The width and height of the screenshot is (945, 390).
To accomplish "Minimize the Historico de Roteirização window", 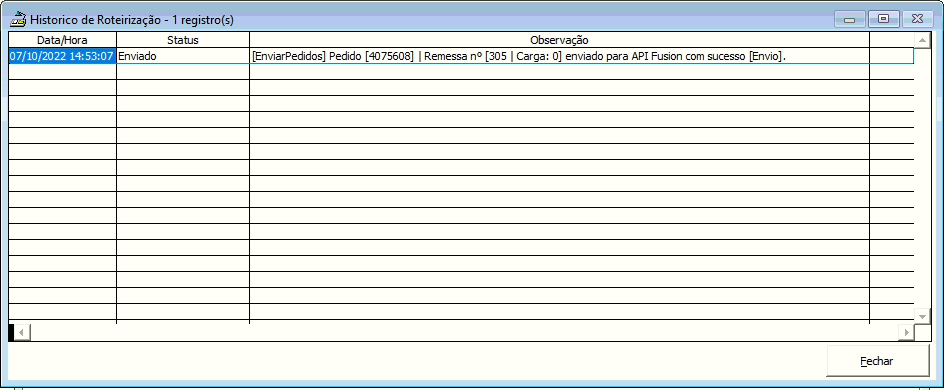I will click(850, 19).
